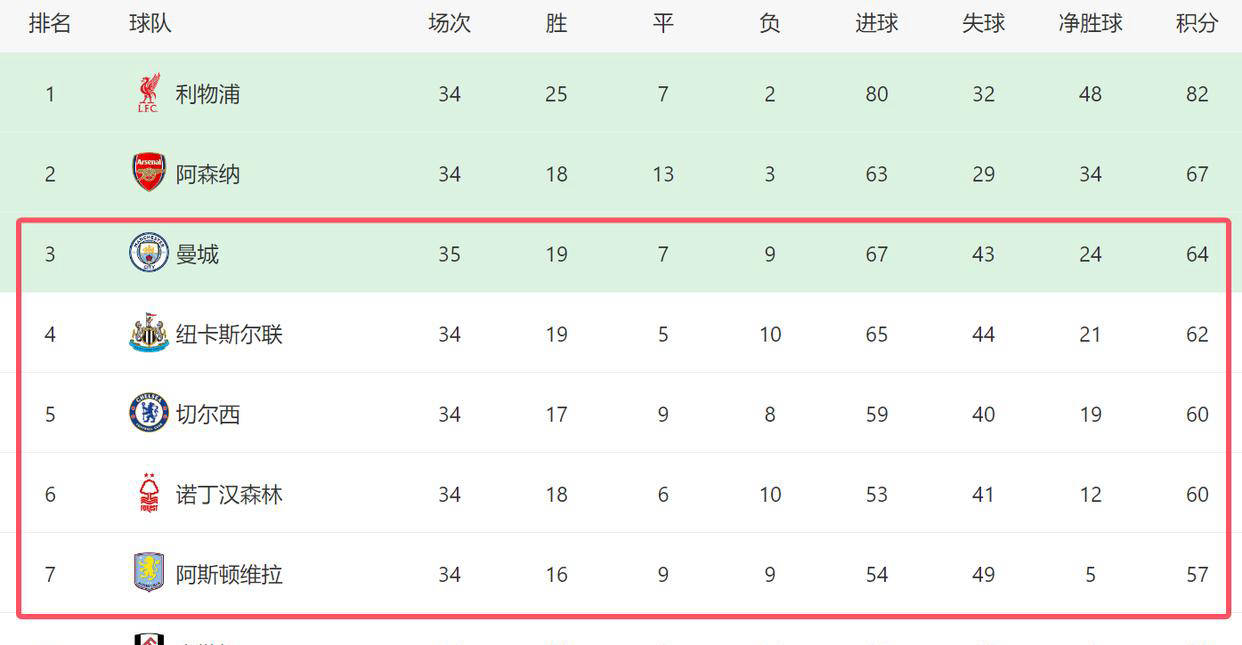Click the Liverpool club crest icon
The width and height of the screenshot is (1242, 645).
(148, 93)
